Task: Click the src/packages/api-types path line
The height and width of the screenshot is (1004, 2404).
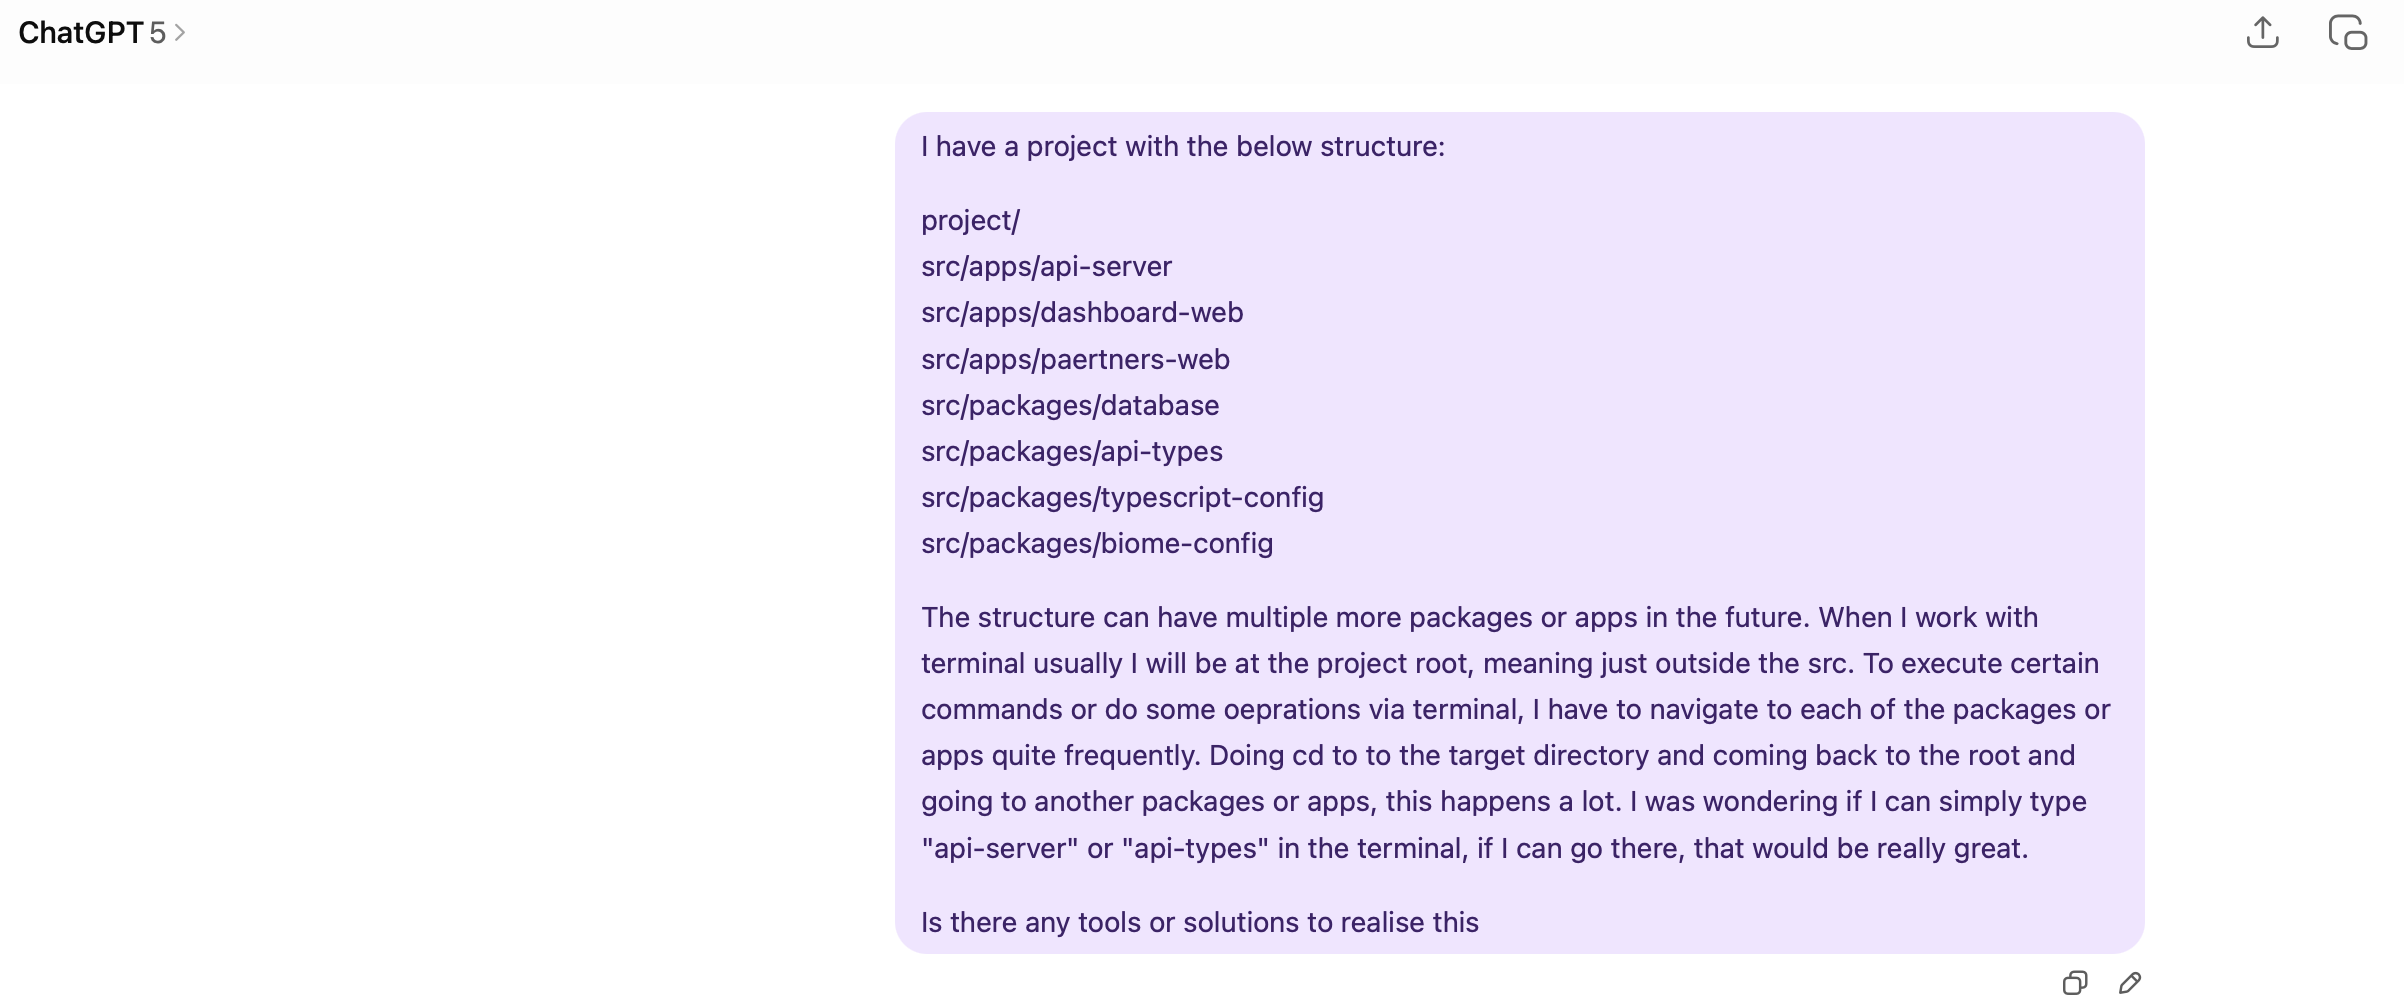Action: (1072, 452)
